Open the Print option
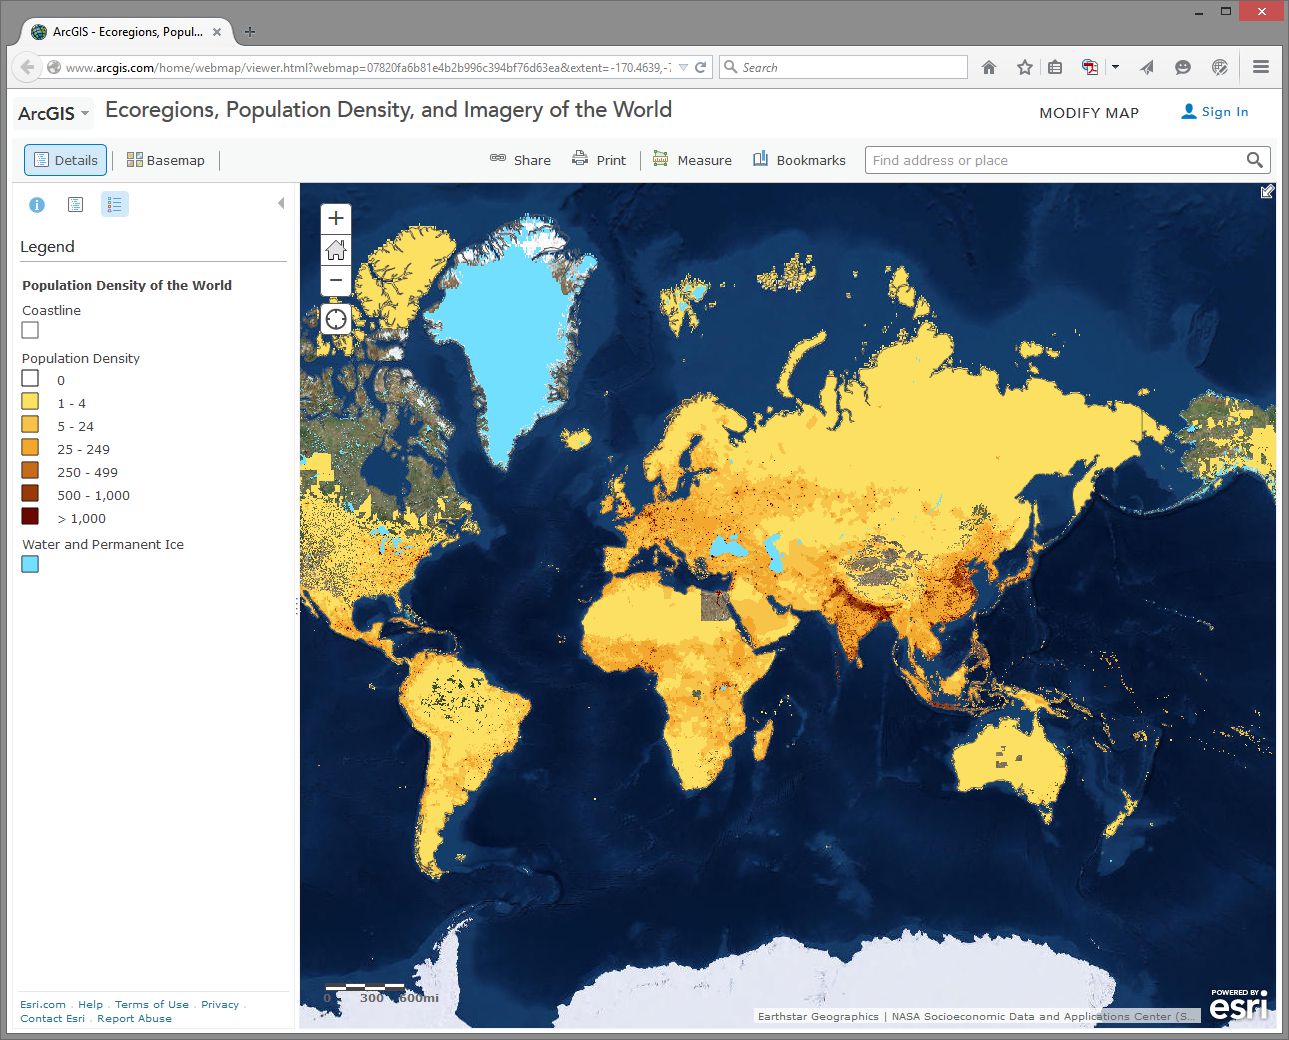1289x1040 pixels. [599, 159]
